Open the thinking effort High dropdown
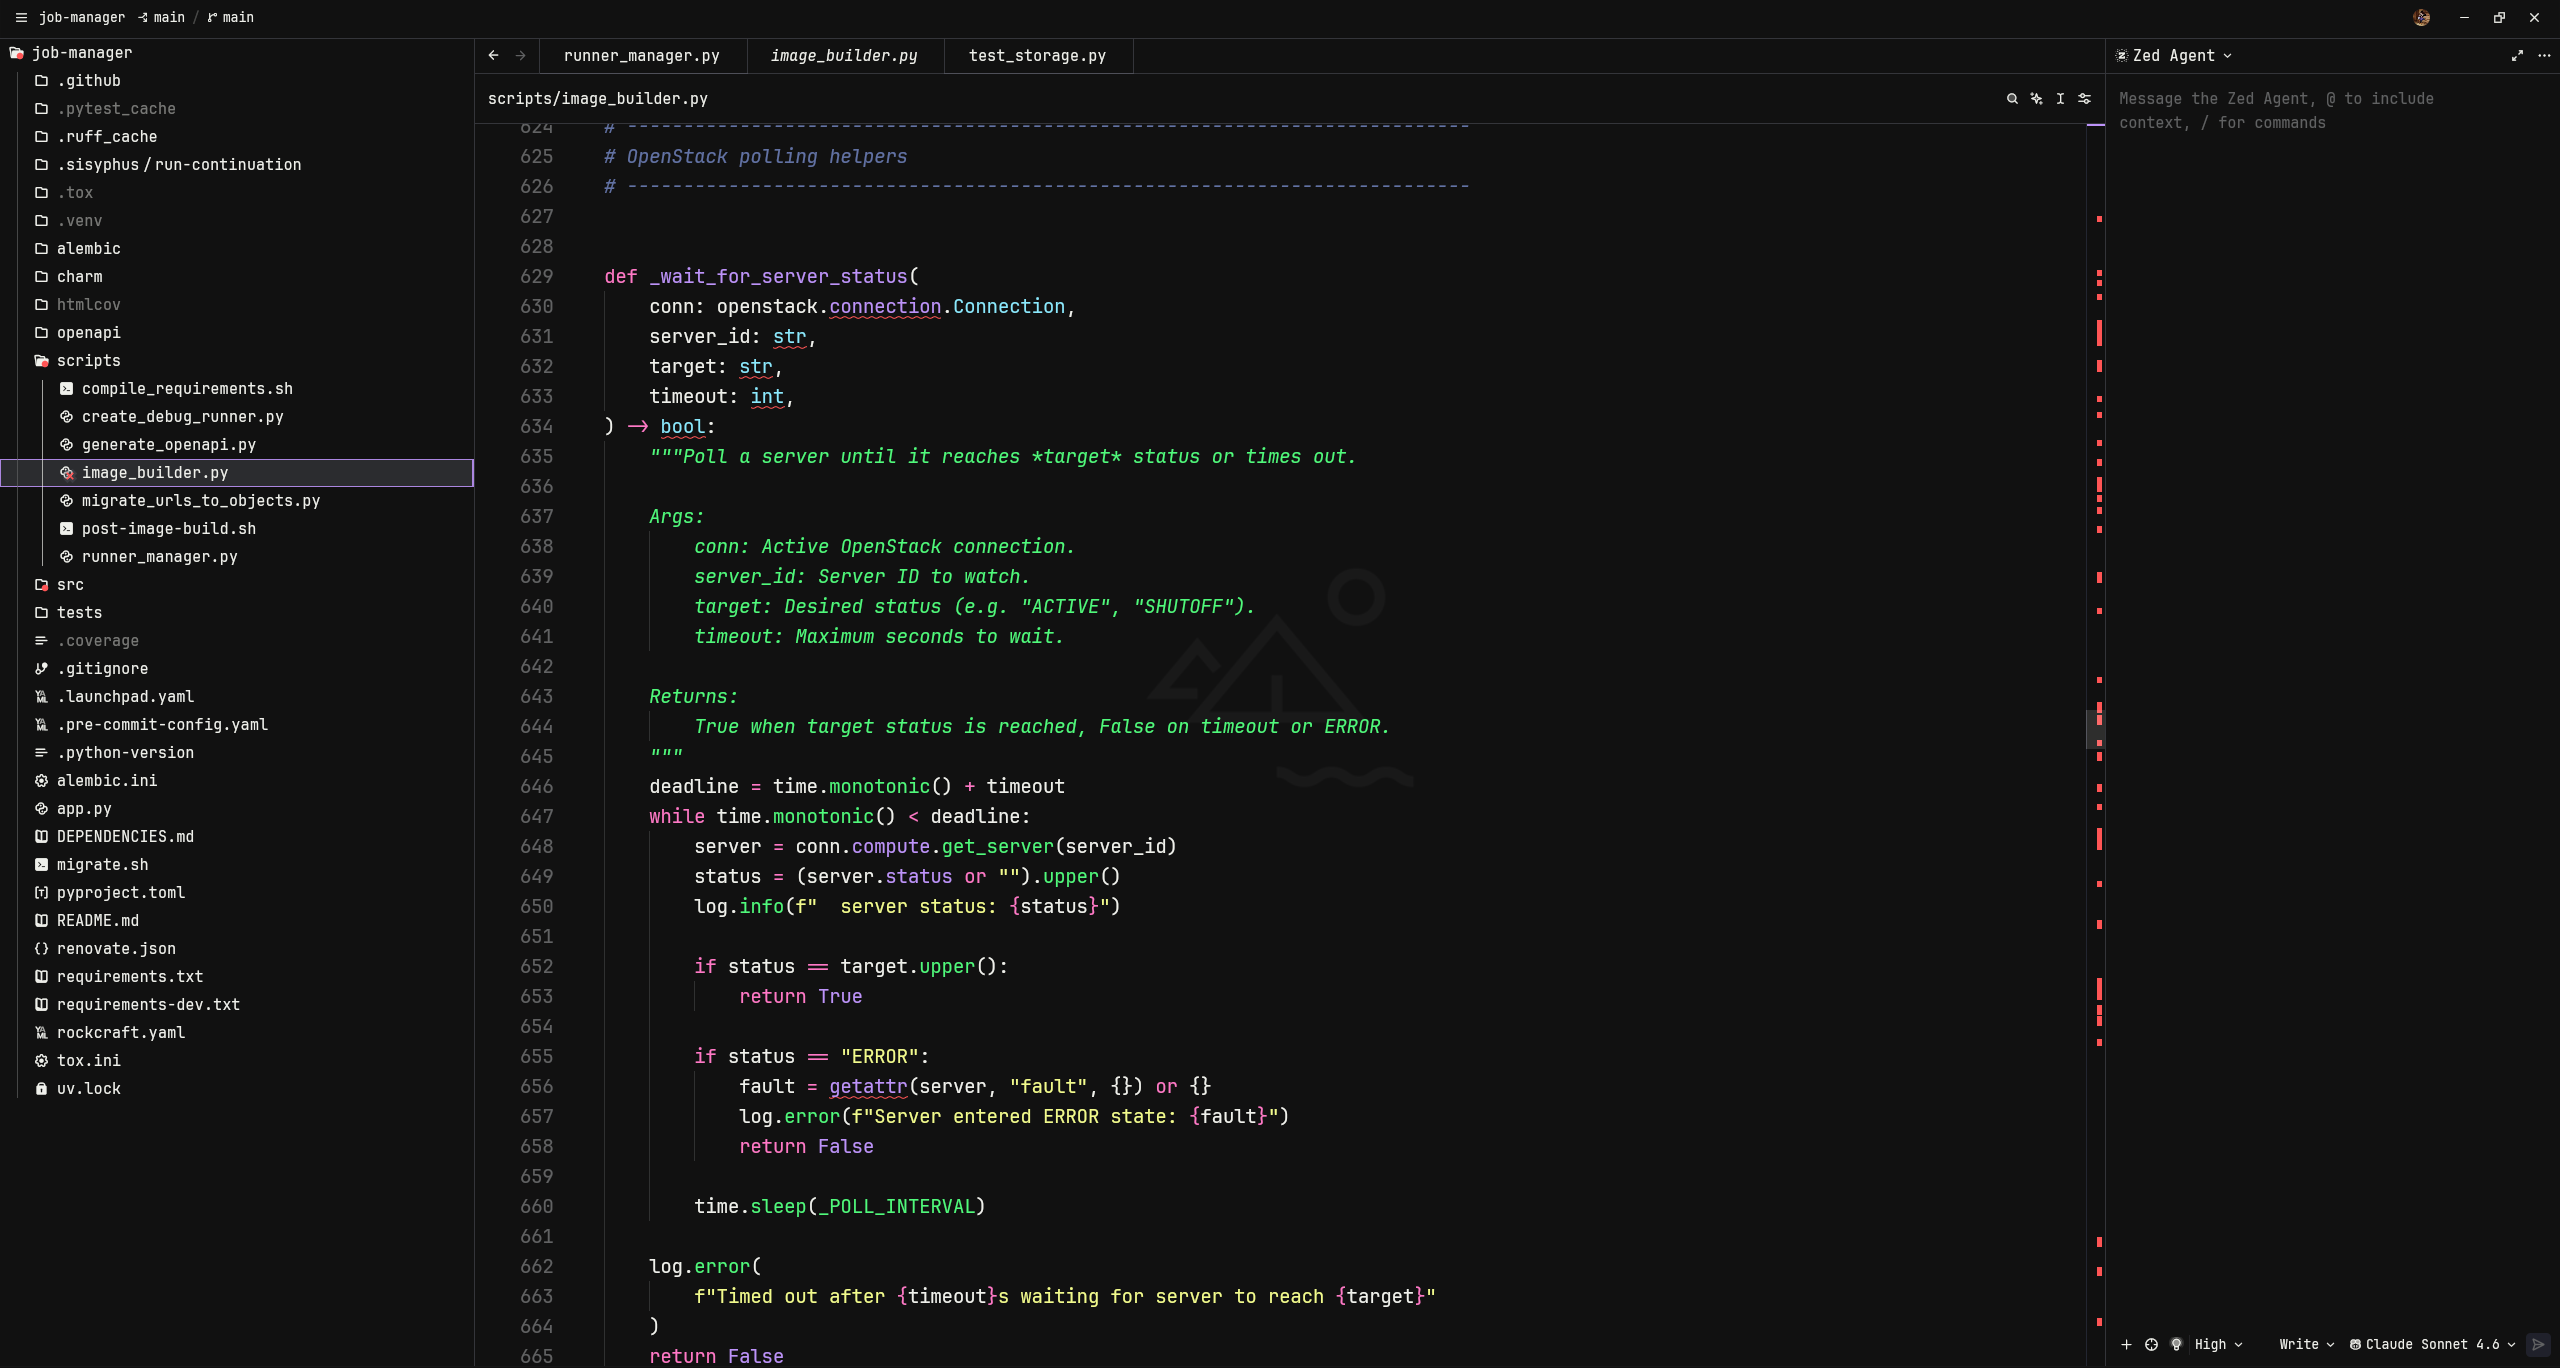 click(x=2218, y=1344)
